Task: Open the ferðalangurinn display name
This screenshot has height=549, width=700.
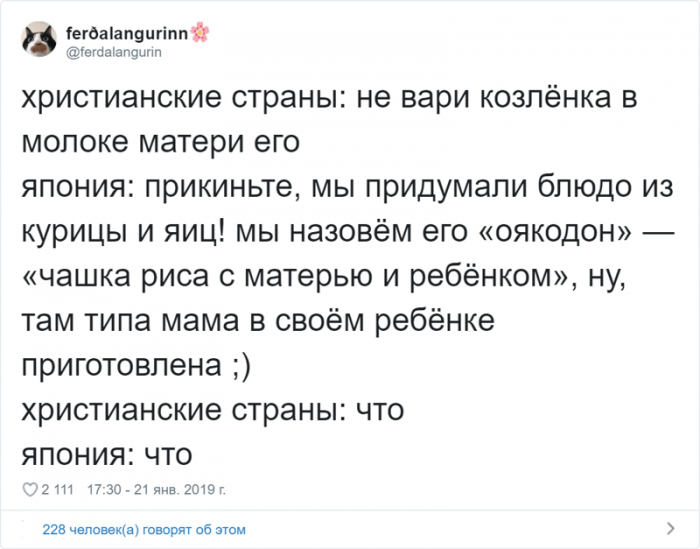Action: click(x=127, y=33)
